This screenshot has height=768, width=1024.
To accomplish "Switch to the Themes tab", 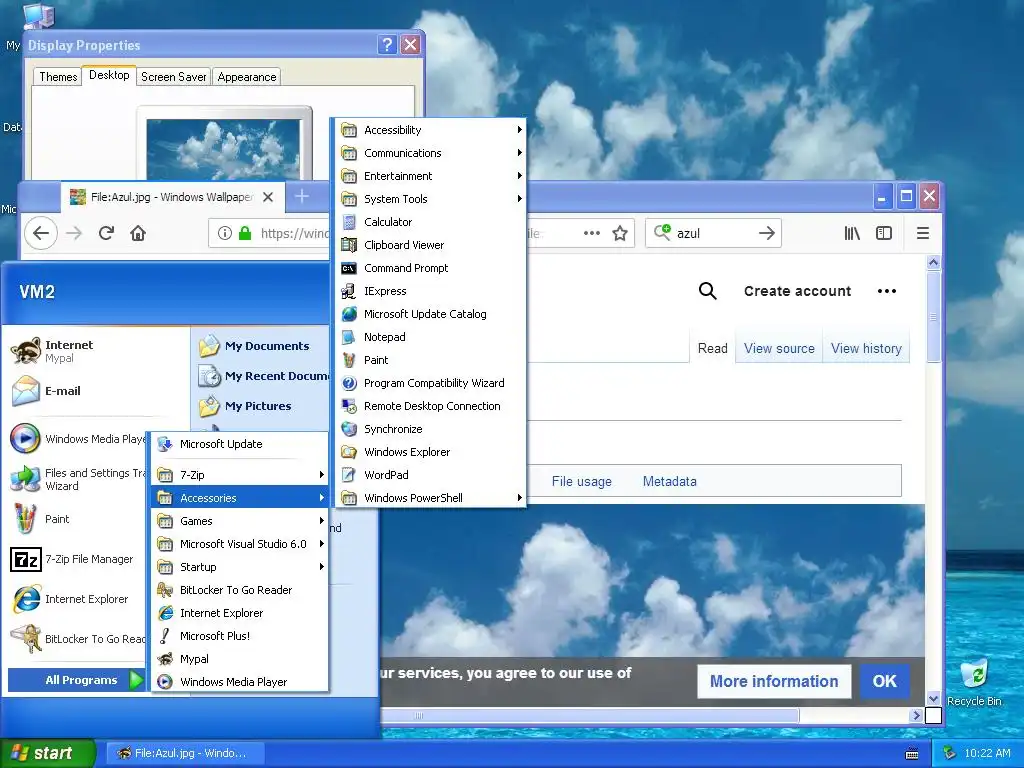I will pos(58,76).
